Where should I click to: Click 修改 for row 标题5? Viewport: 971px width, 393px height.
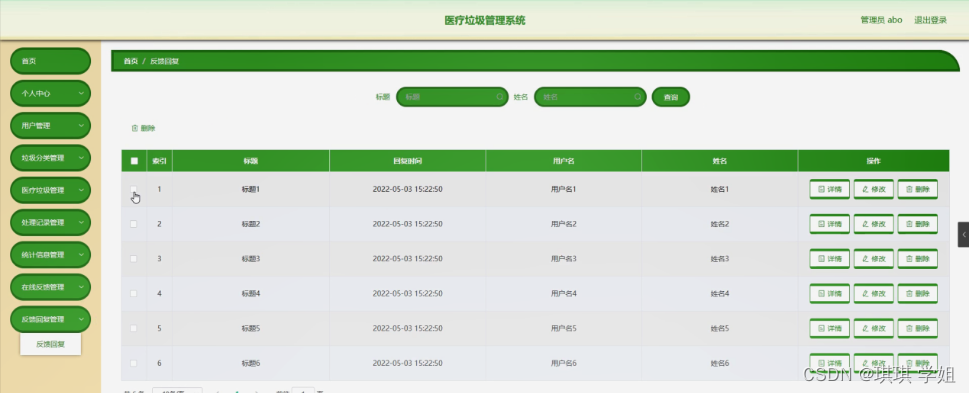(x=873, y=328)
